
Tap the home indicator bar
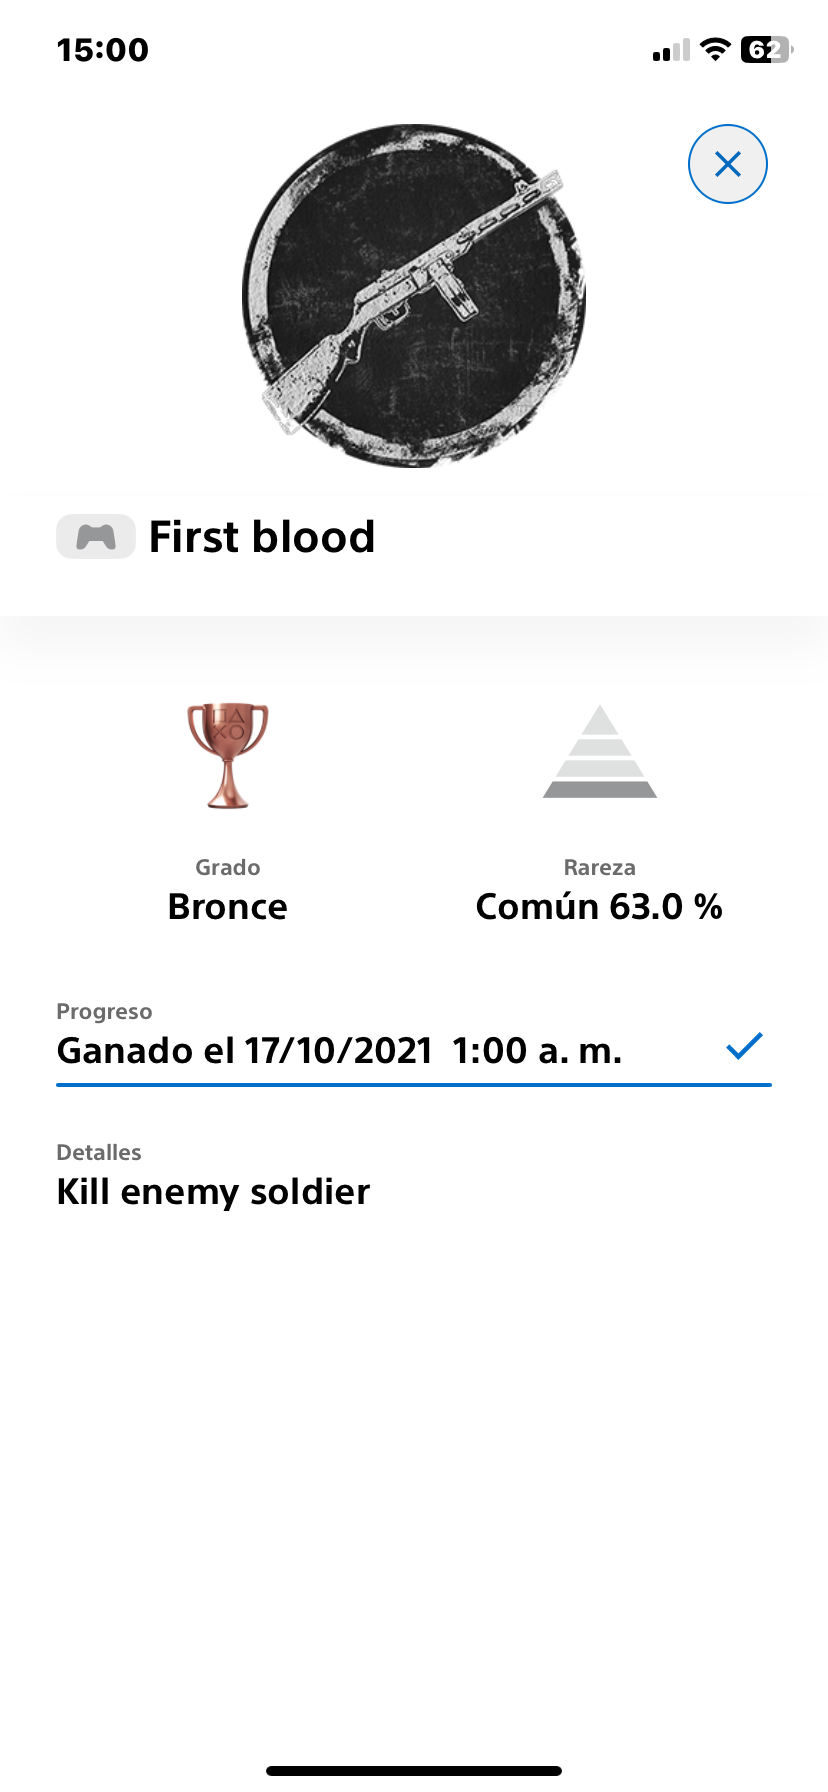pyautogui.click(x=414, y=1771)
